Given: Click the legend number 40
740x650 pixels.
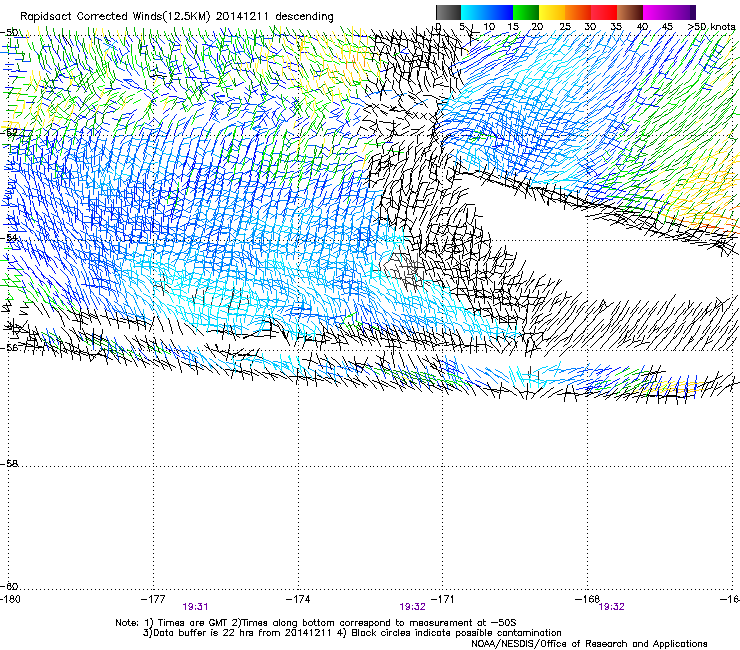Looking at the screenshot, I should click(642, 26).
